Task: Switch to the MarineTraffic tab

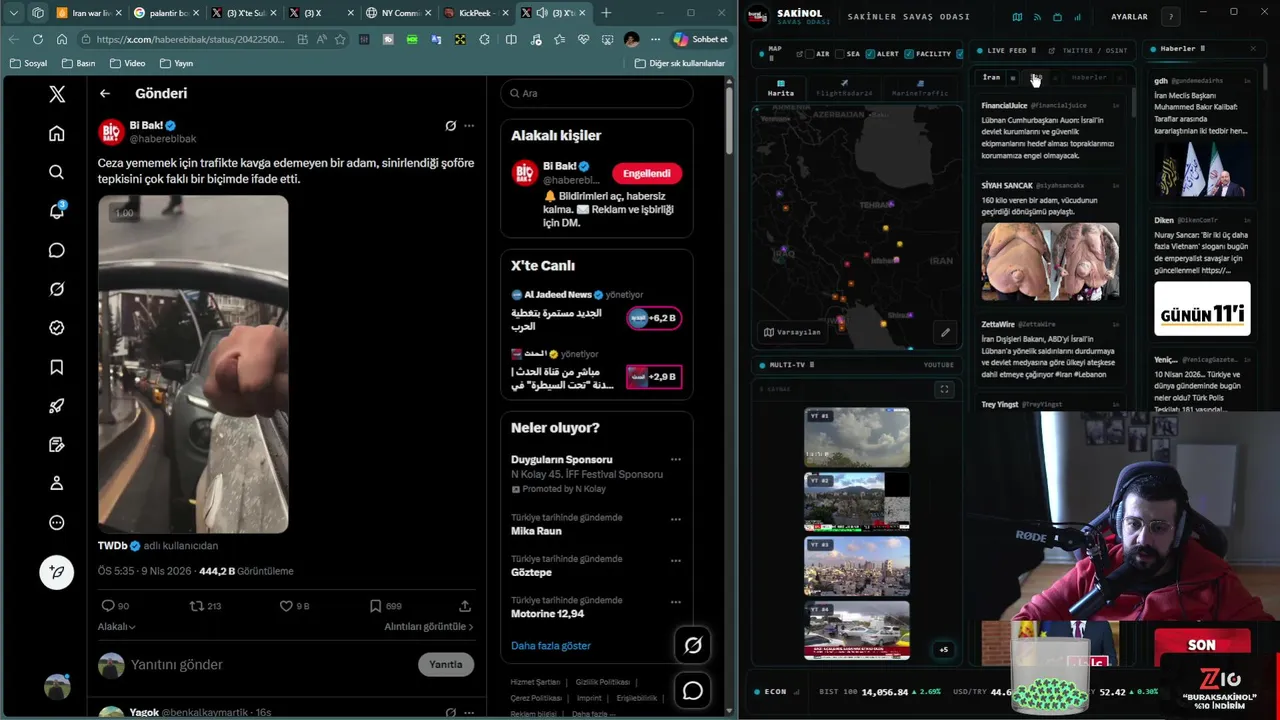Action: point(920,88)
